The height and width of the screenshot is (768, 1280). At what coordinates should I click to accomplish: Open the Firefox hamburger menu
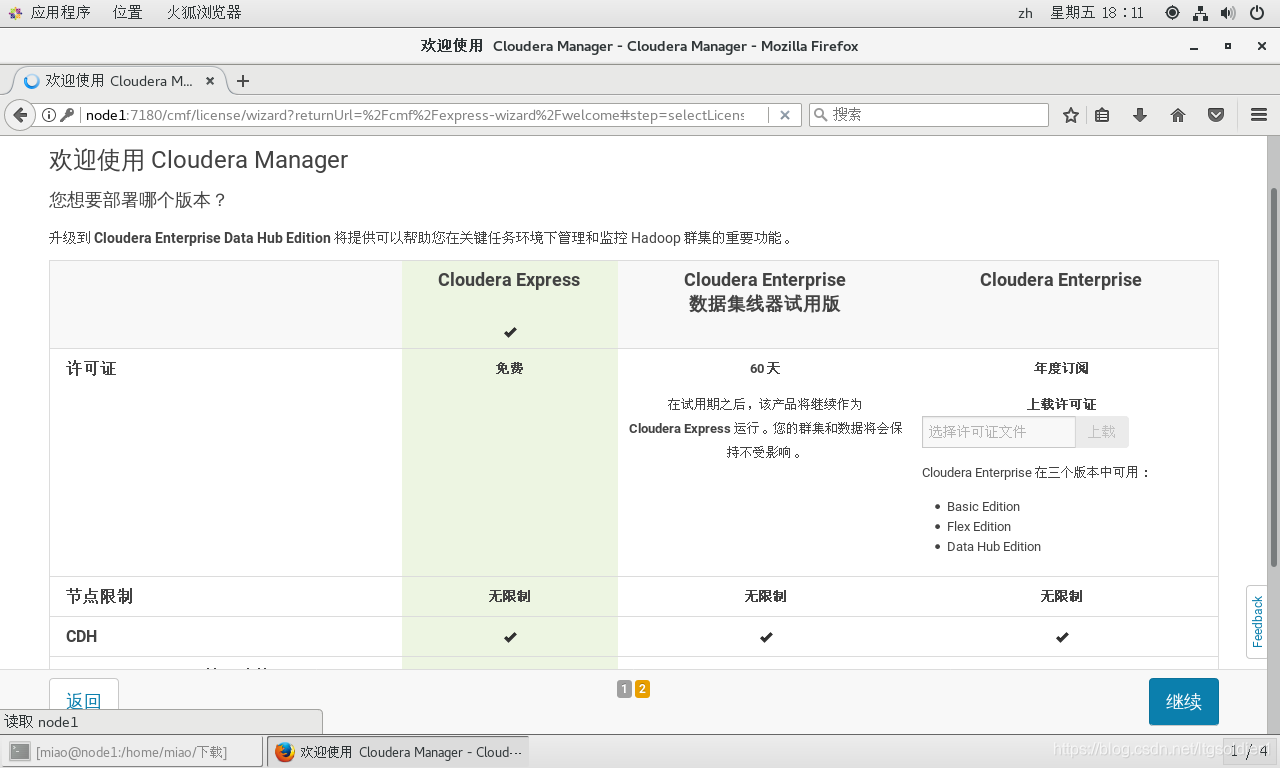[1258, 115]
